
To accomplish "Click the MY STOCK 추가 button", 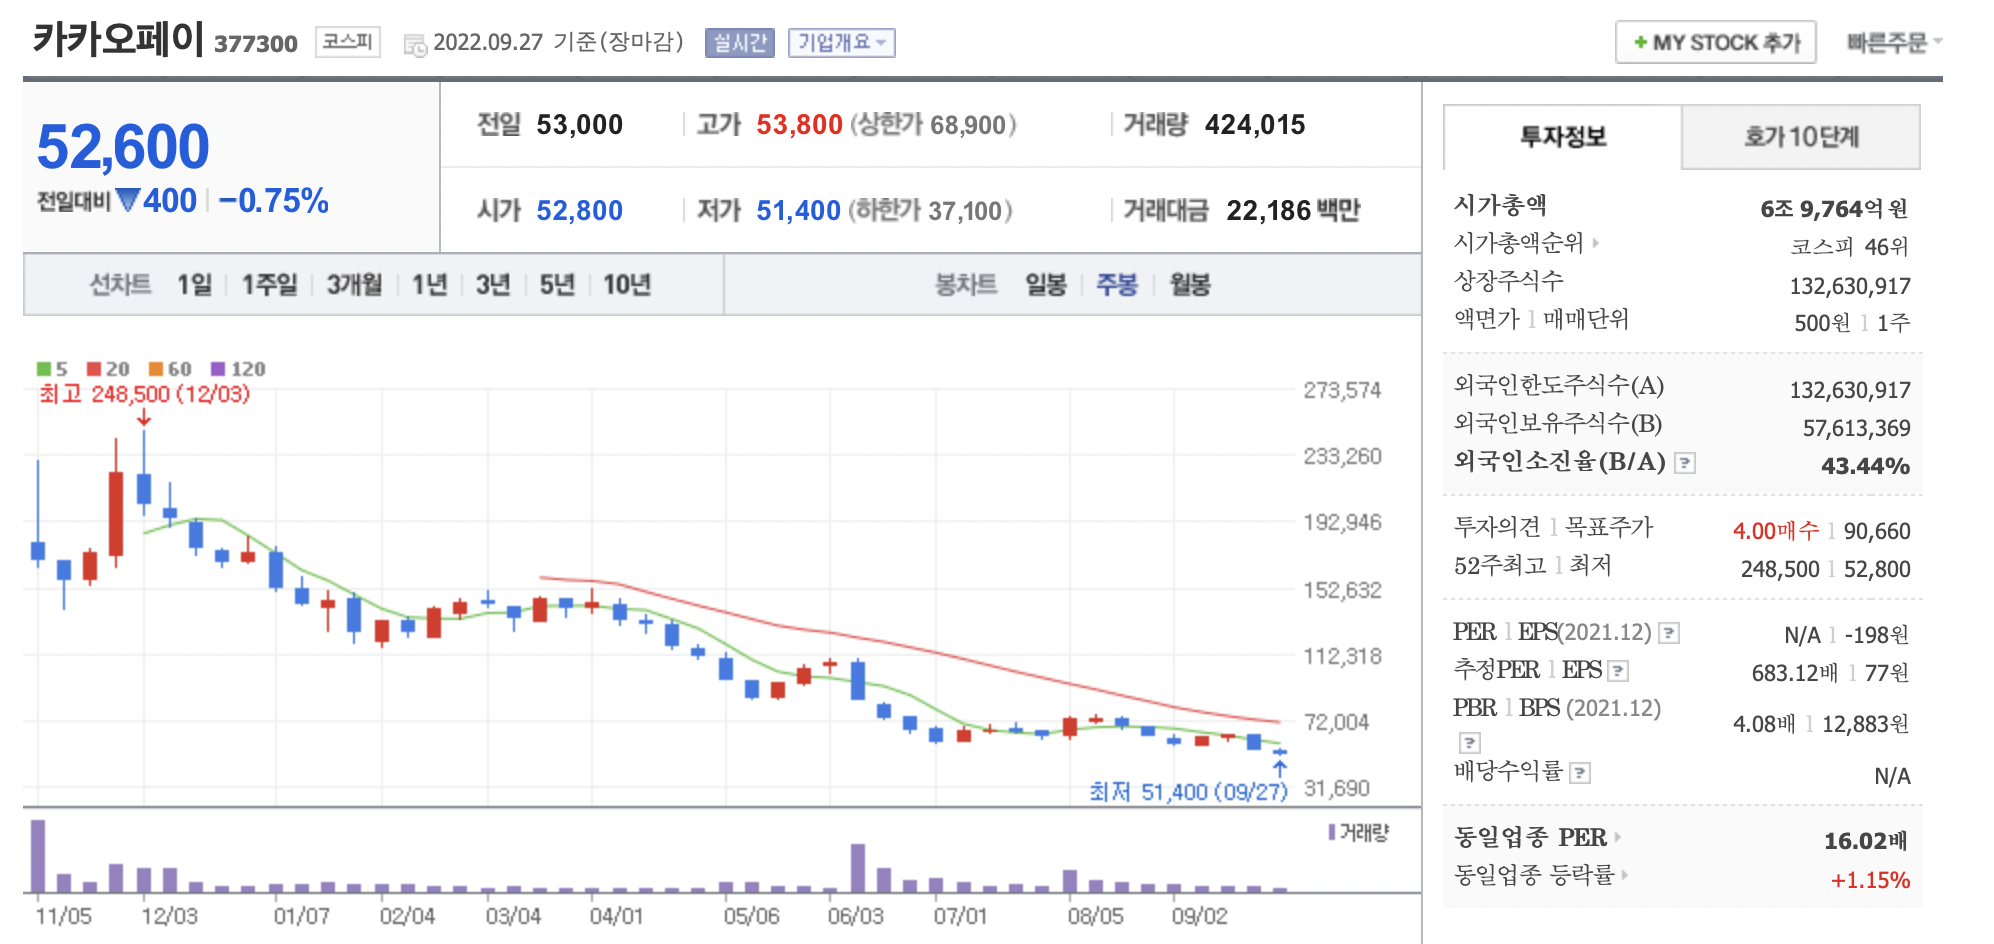I will (x=1716, y=42).
